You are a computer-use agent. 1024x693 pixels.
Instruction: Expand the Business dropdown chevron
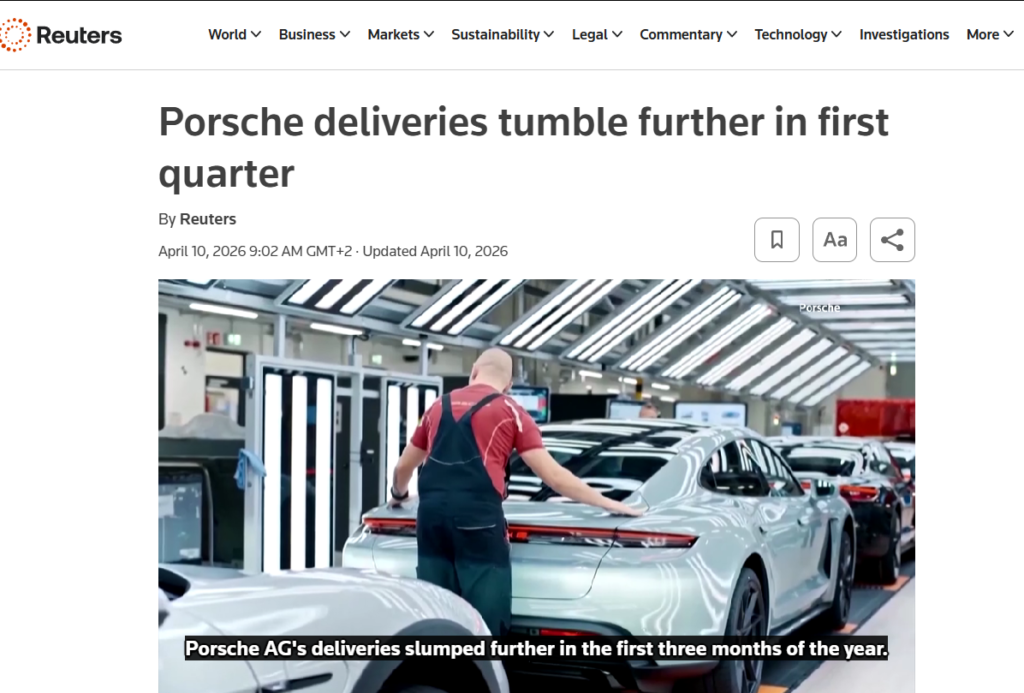(345, 35)
